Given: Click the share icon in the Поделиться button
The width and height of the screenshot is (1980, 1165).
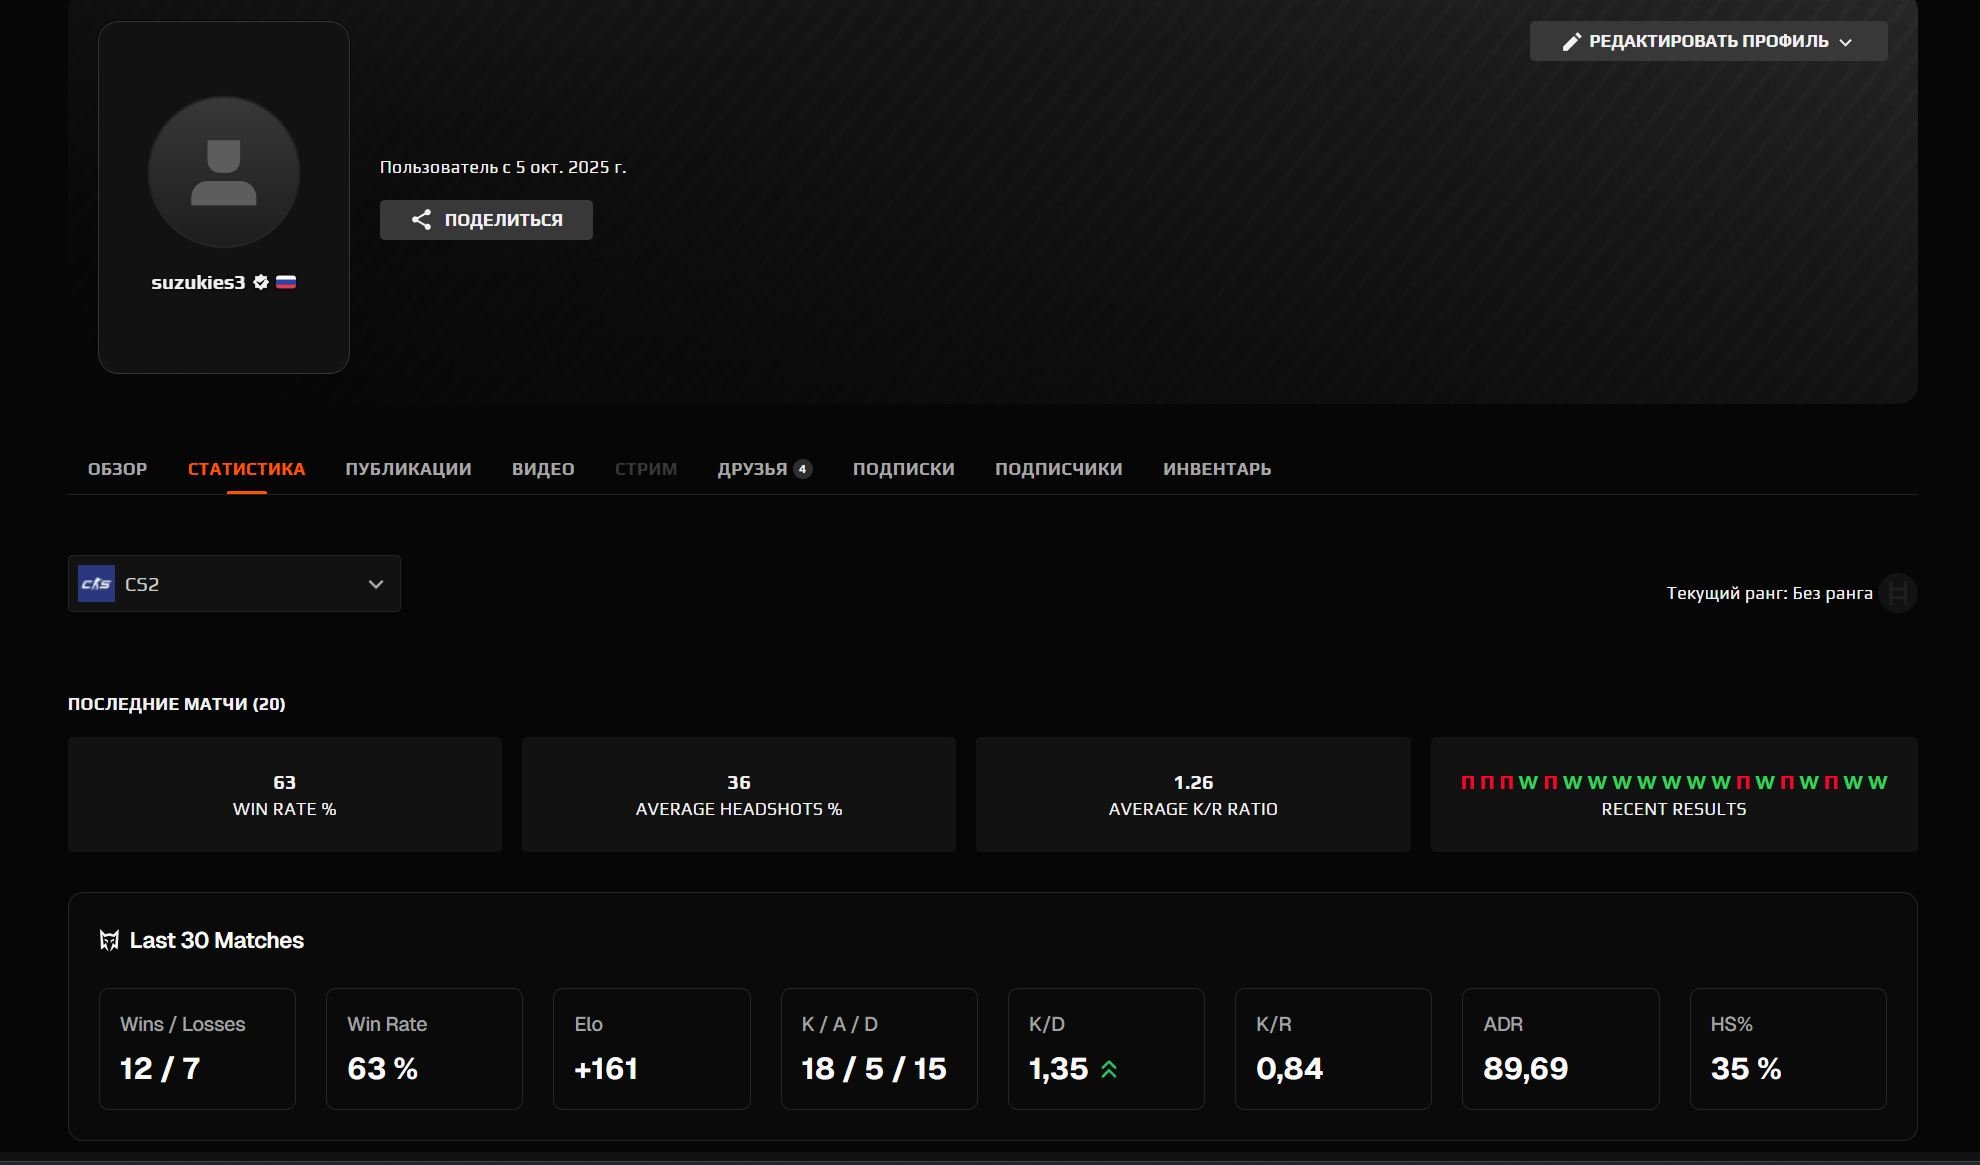Looking at the screenshot, I should pyautogui.click(x=421, y=220).
